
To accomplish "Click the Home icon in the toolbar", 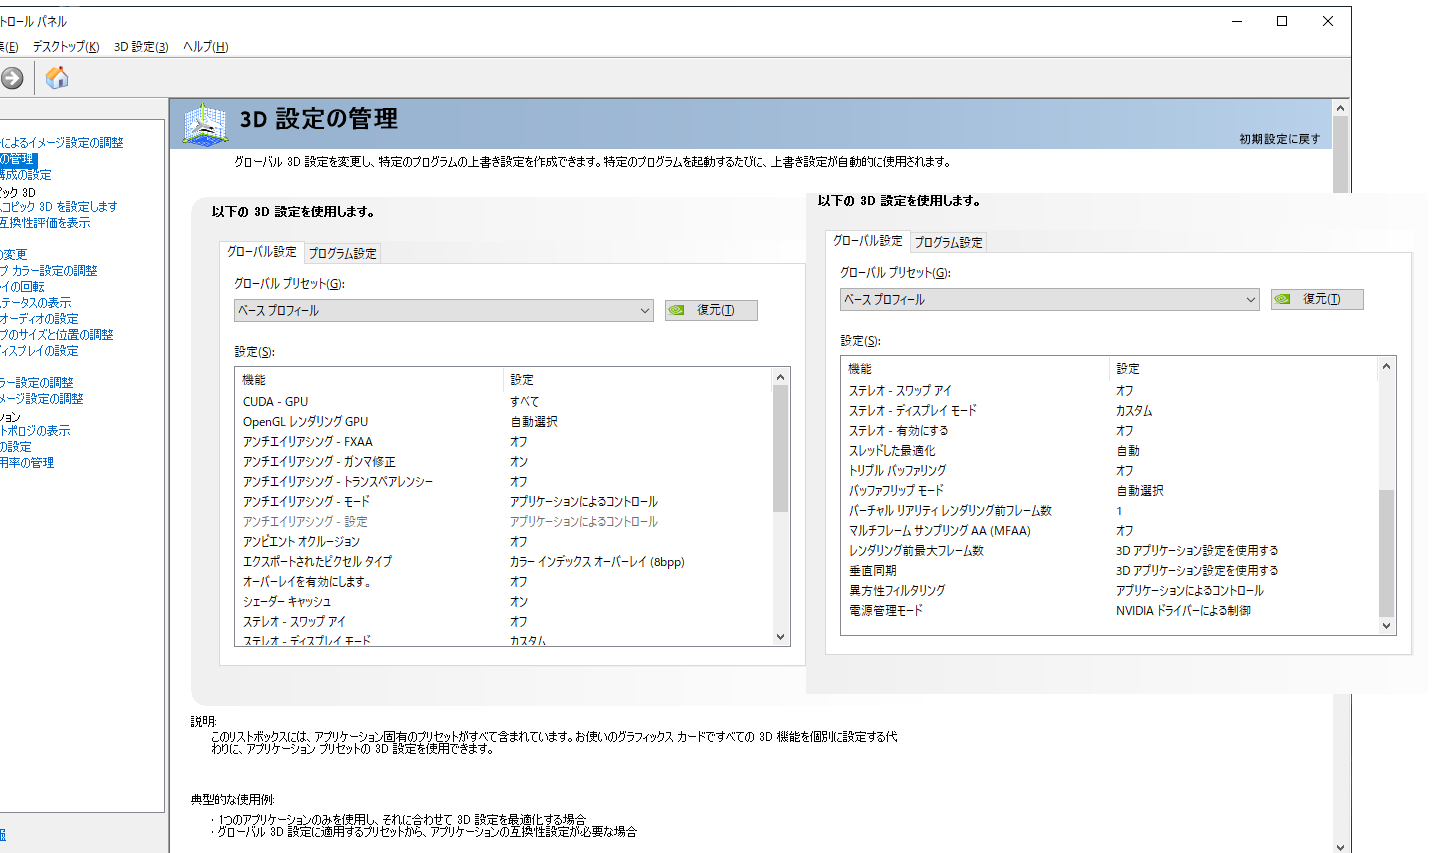I will (x=58, y=78).
